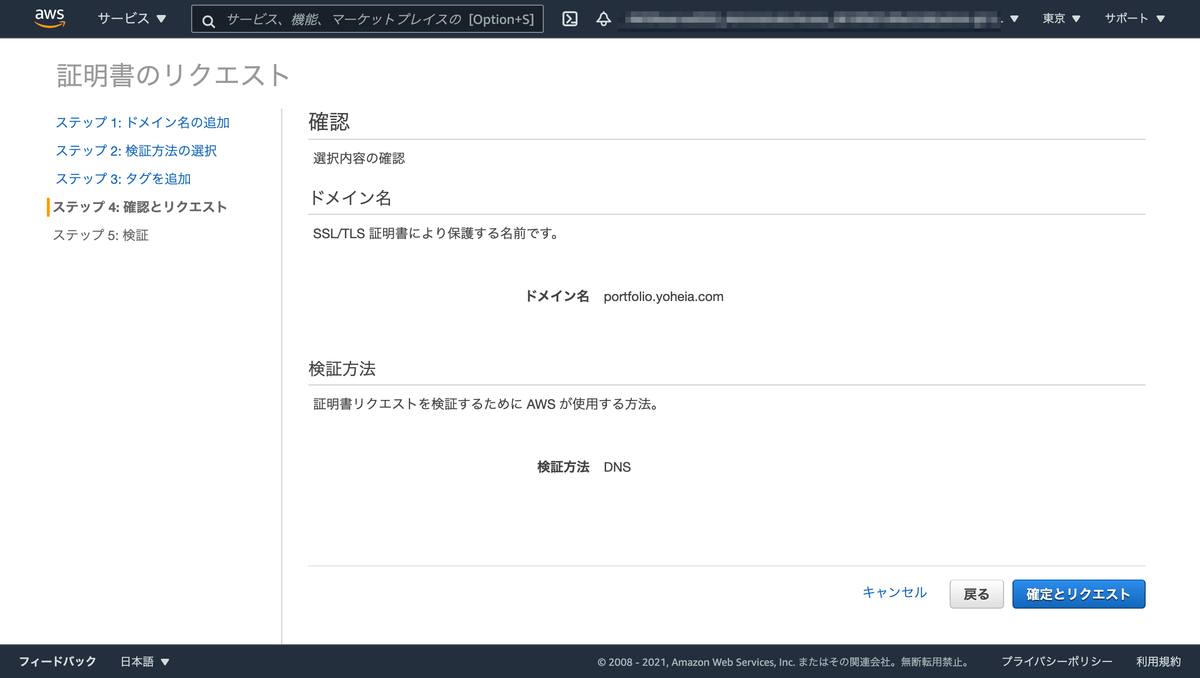Click the ドメイン名 section heading
Image resolution: width=1200 pixels, height=678 pixels.
tap(350, 198)
